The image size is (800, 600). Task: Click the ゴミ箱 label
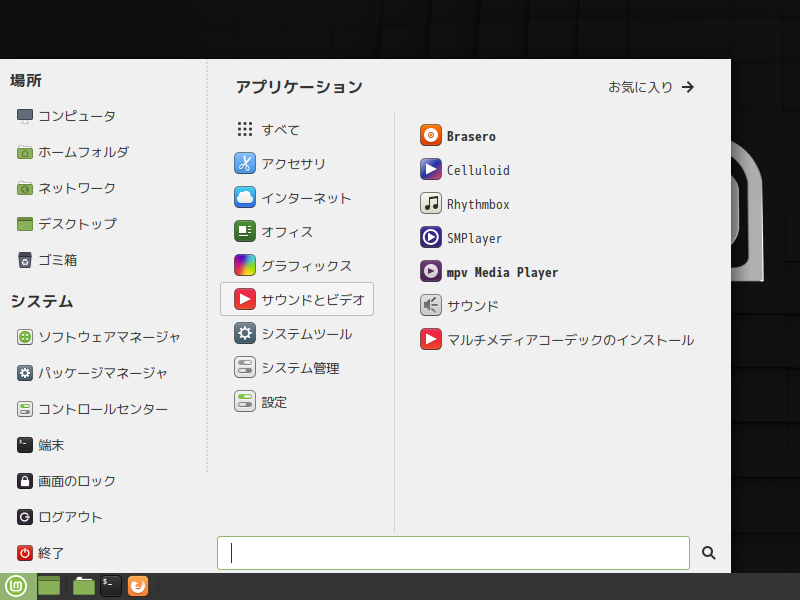point(58,260)
